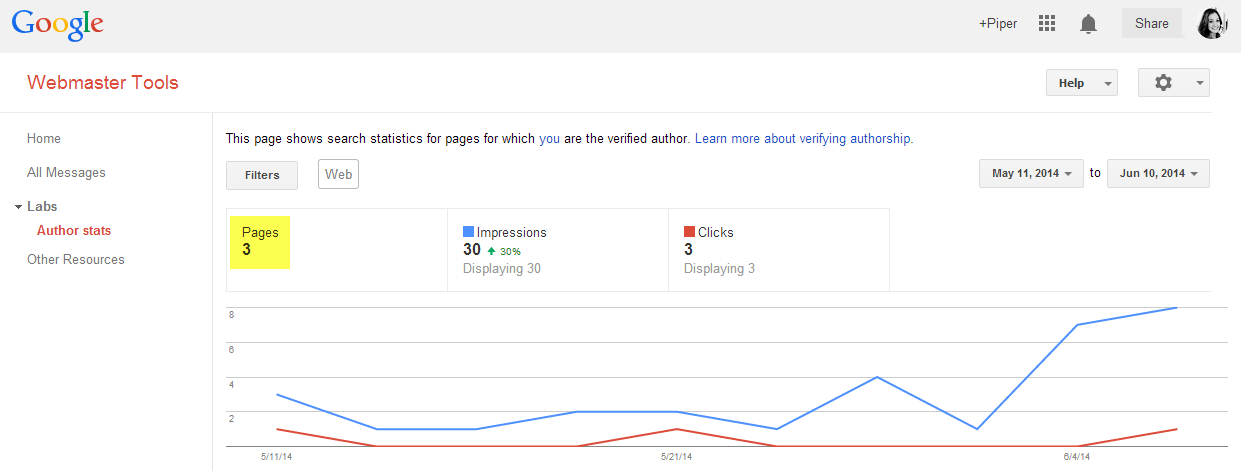The width and height of the screenshot is (1241, 471).
Task: Open All Messages in the sidebar
Action: coord(66,173)
